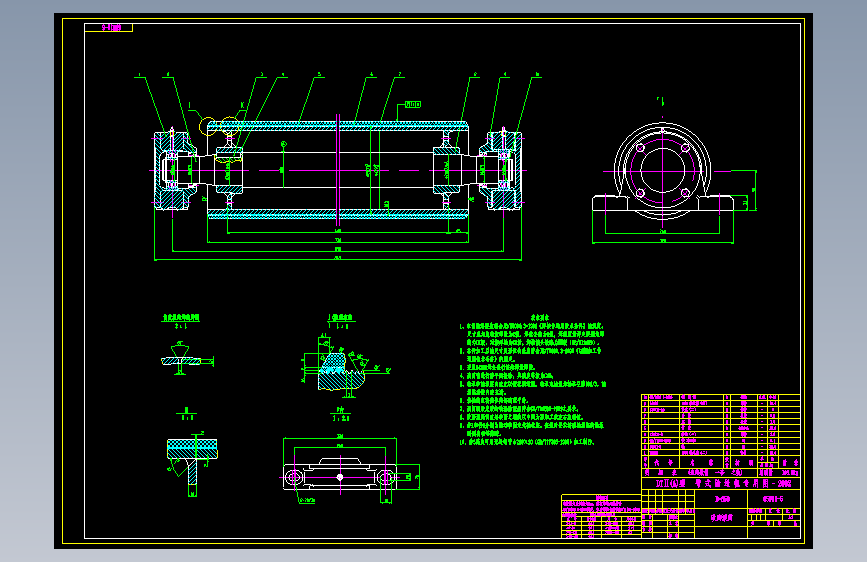Viewport: 867px width, 562px height.
Task: Select the left bearing seat of the section view
Action: coord(174,169)
